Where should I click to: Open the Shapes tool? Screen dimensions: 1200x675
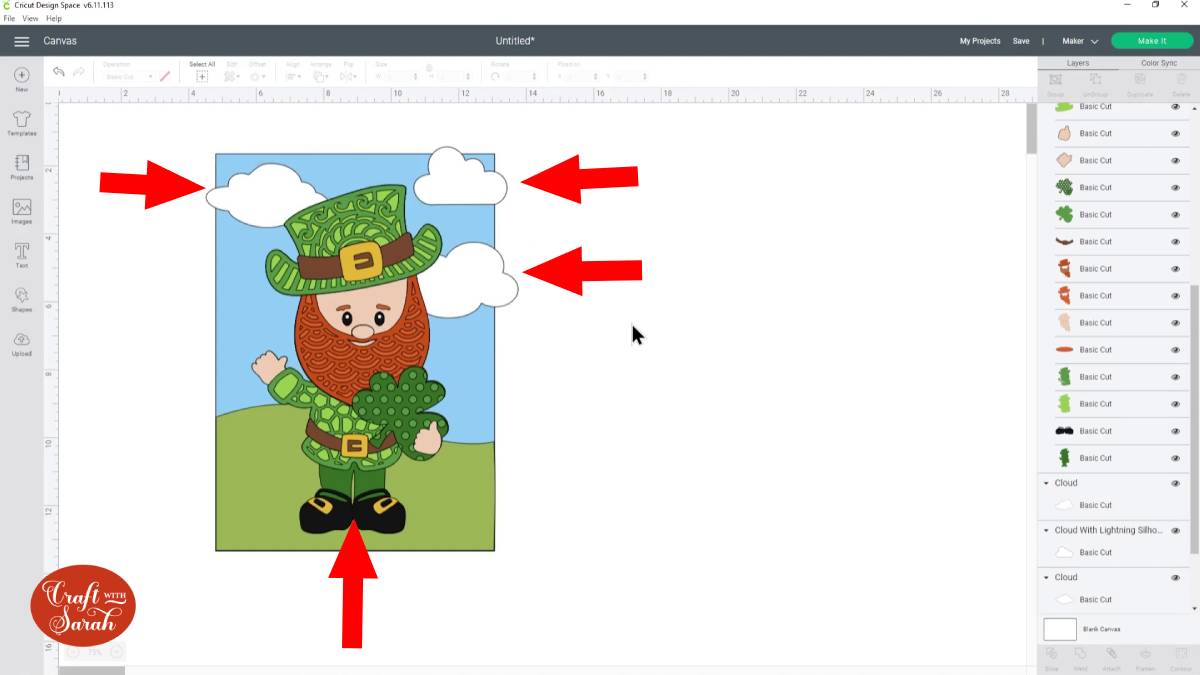pos(21,299)
